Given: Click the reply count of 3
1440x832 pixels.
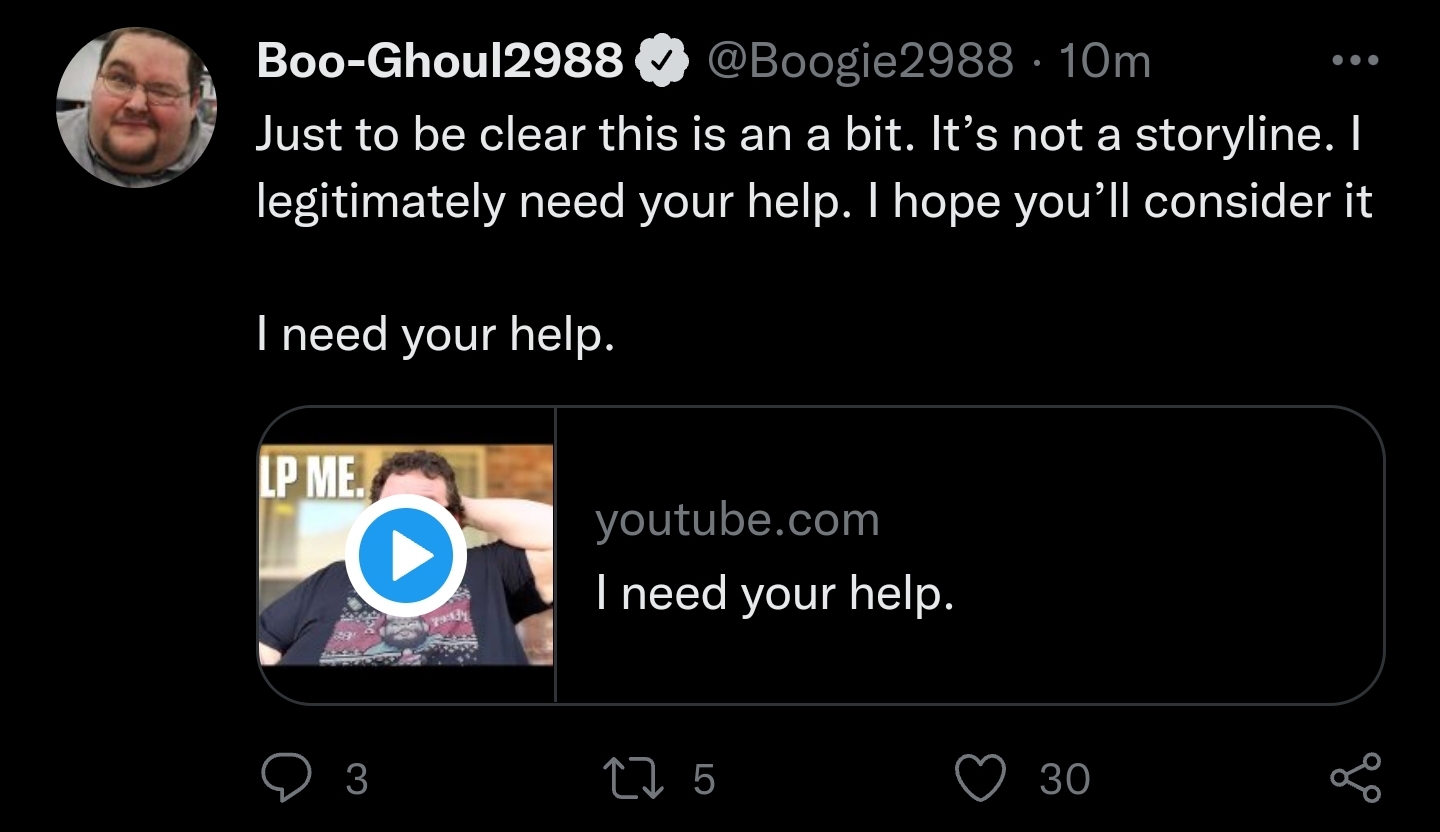Looking at the screenshot, I should click(356, 780).
